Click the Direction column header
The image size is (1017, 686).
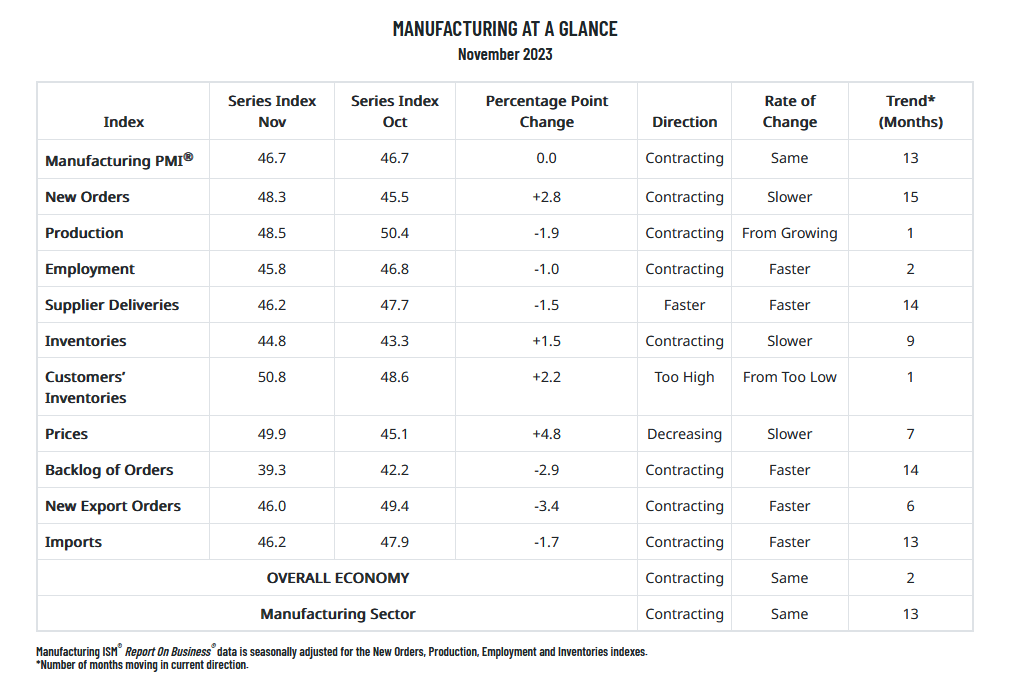[x=685, y=122]
